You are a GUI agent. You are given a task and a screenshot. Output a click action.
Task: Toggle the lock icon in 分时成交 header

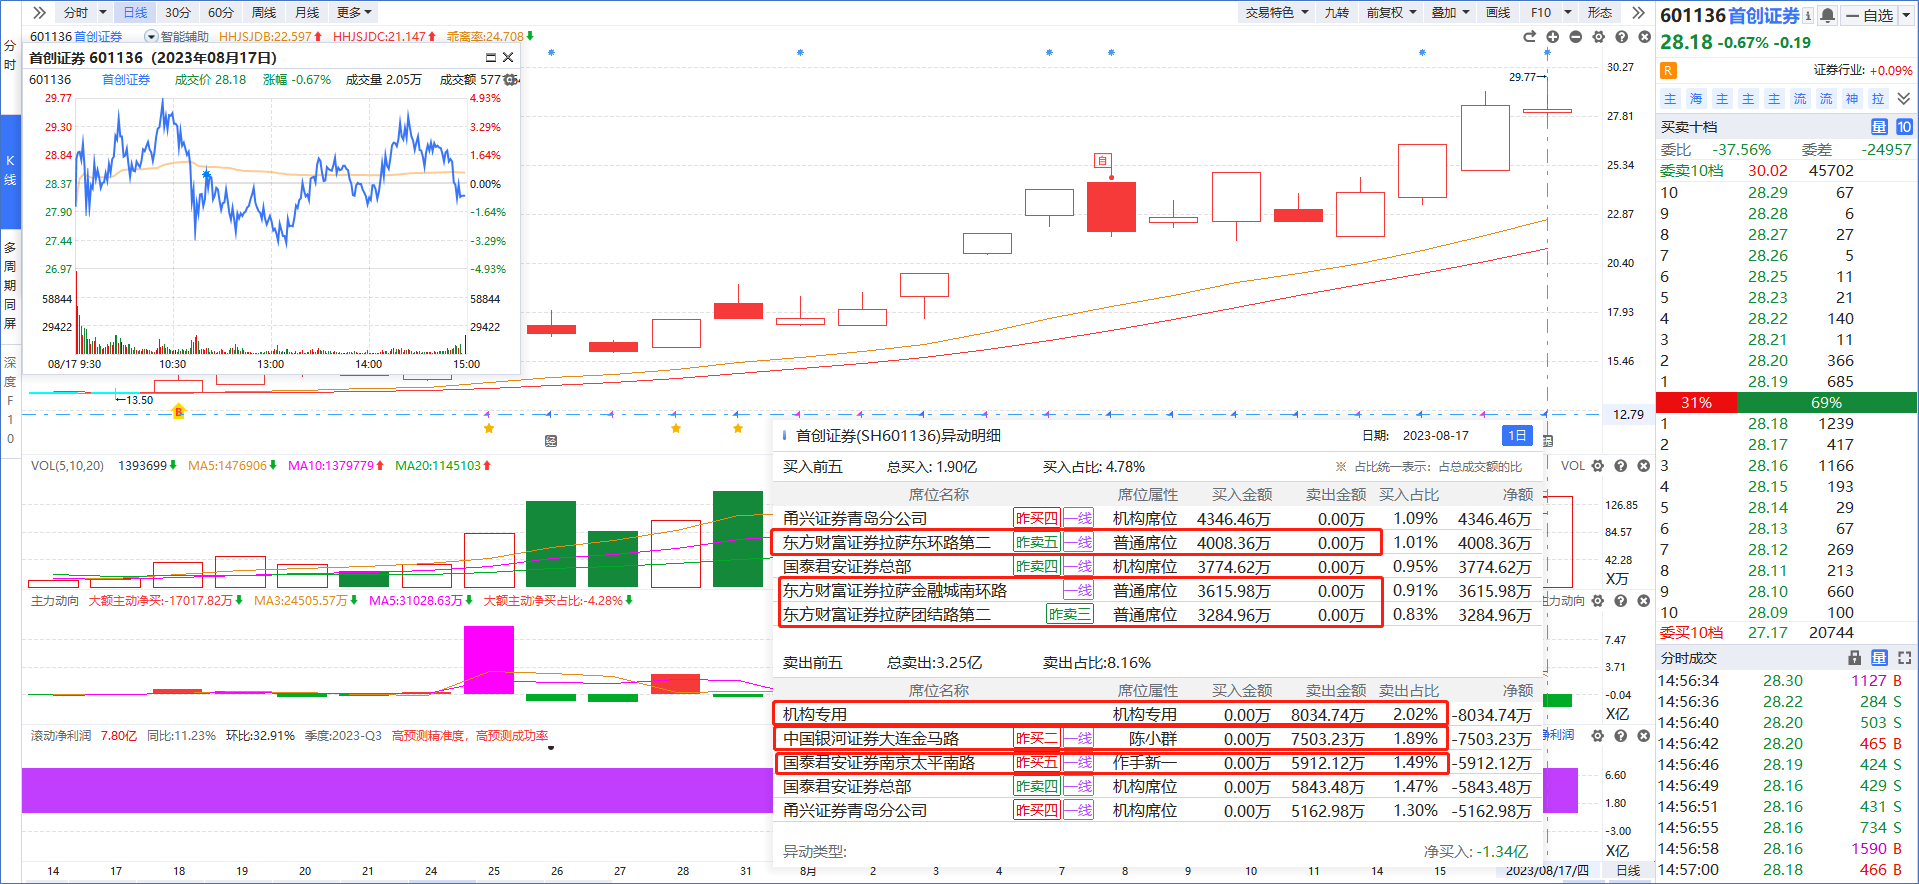point(1855,658)
